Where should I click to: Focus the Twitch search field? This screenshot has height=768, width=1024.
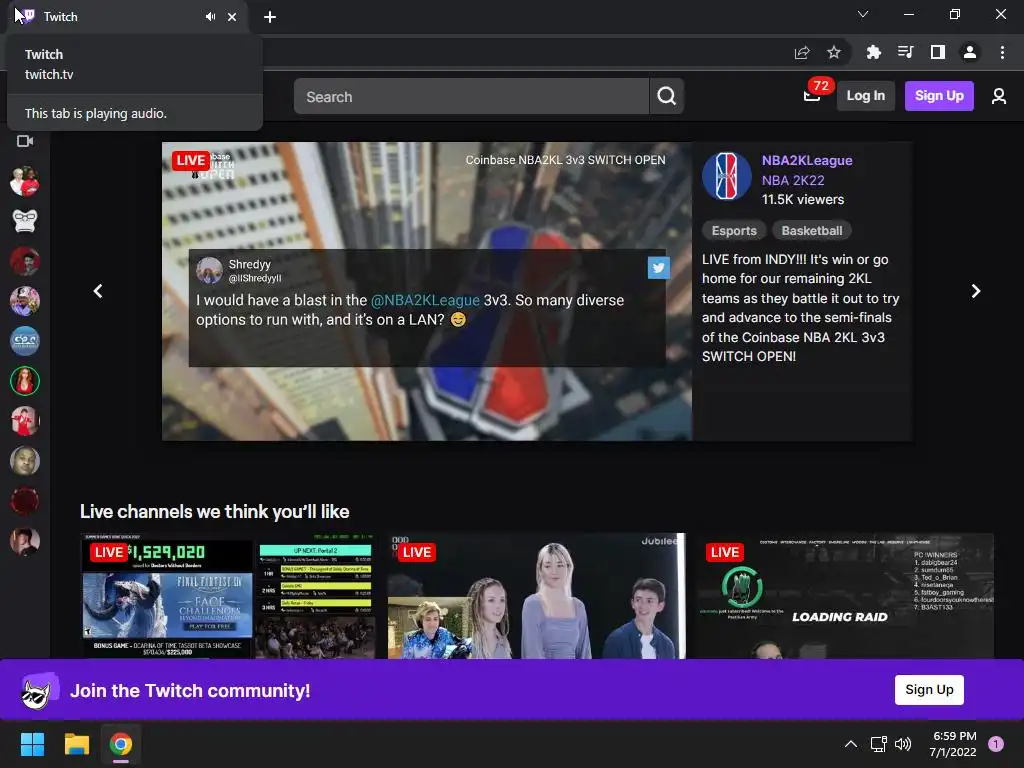point(471,96)
